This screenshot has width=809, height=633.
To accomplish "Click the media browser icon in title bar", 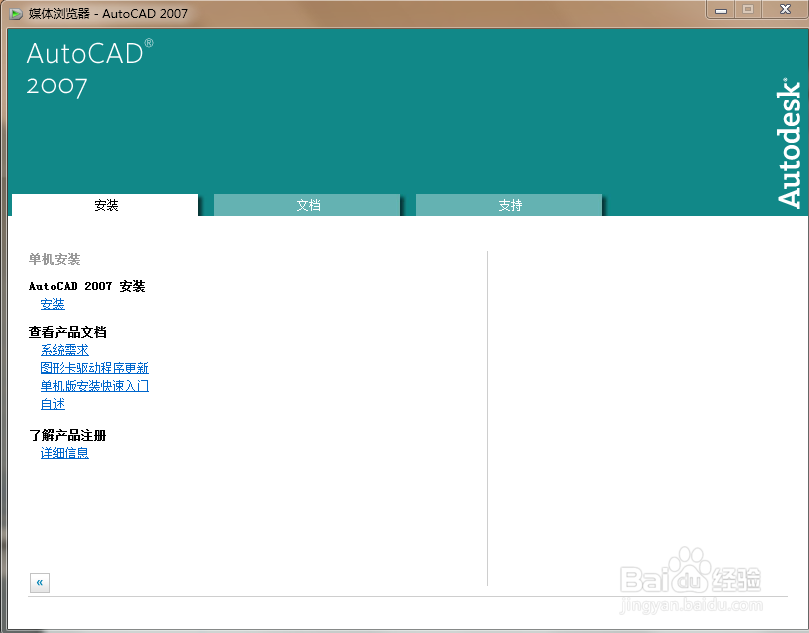I will coord(16,13).
